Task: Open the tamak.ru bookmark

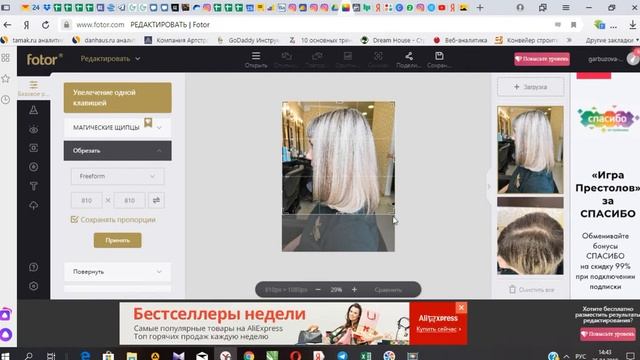Action: point(33,40)
